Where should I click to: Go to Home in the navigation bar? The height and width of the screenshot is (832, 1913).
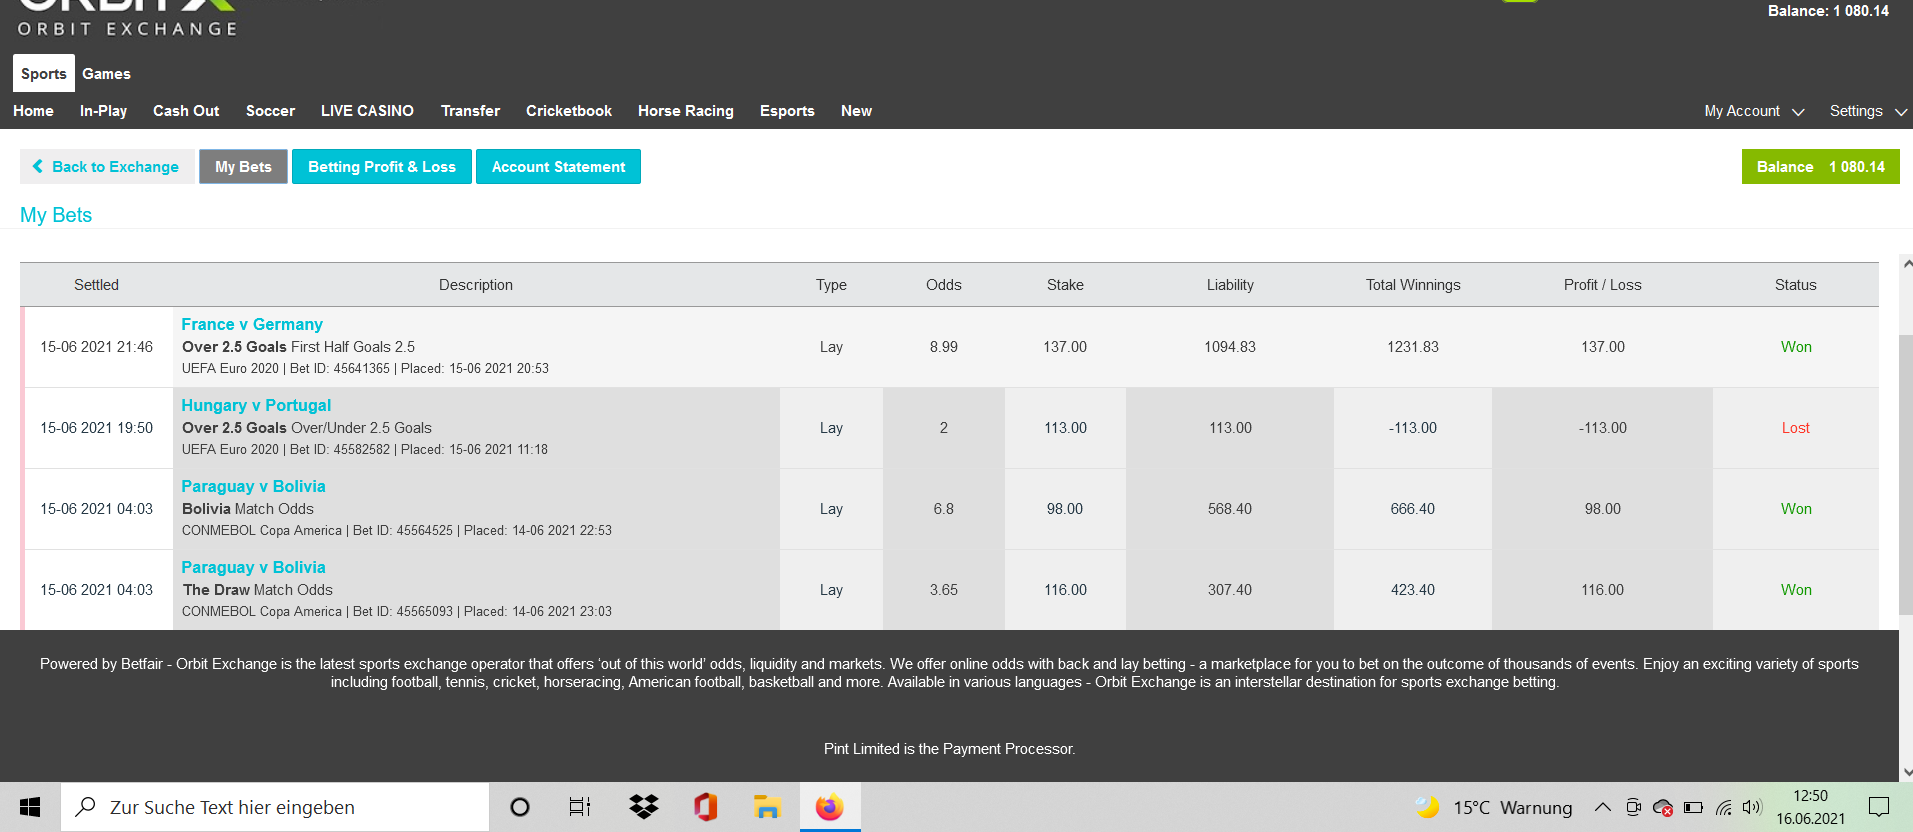33,111
